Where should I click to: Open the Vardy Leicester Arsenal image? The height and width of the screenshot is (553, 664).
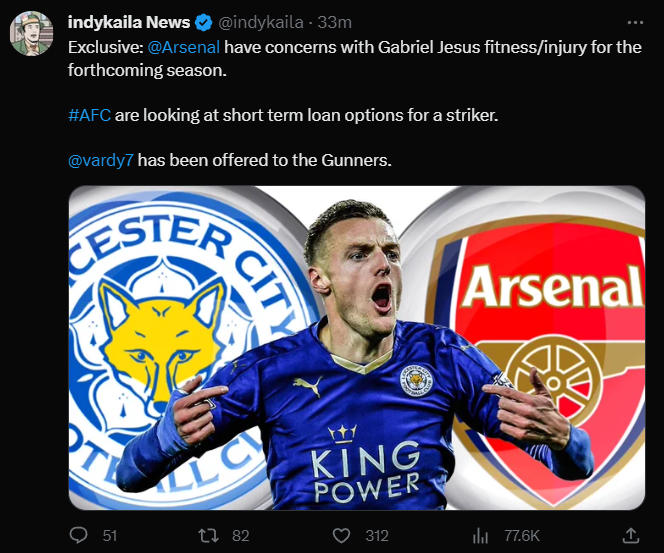point(357,348)
